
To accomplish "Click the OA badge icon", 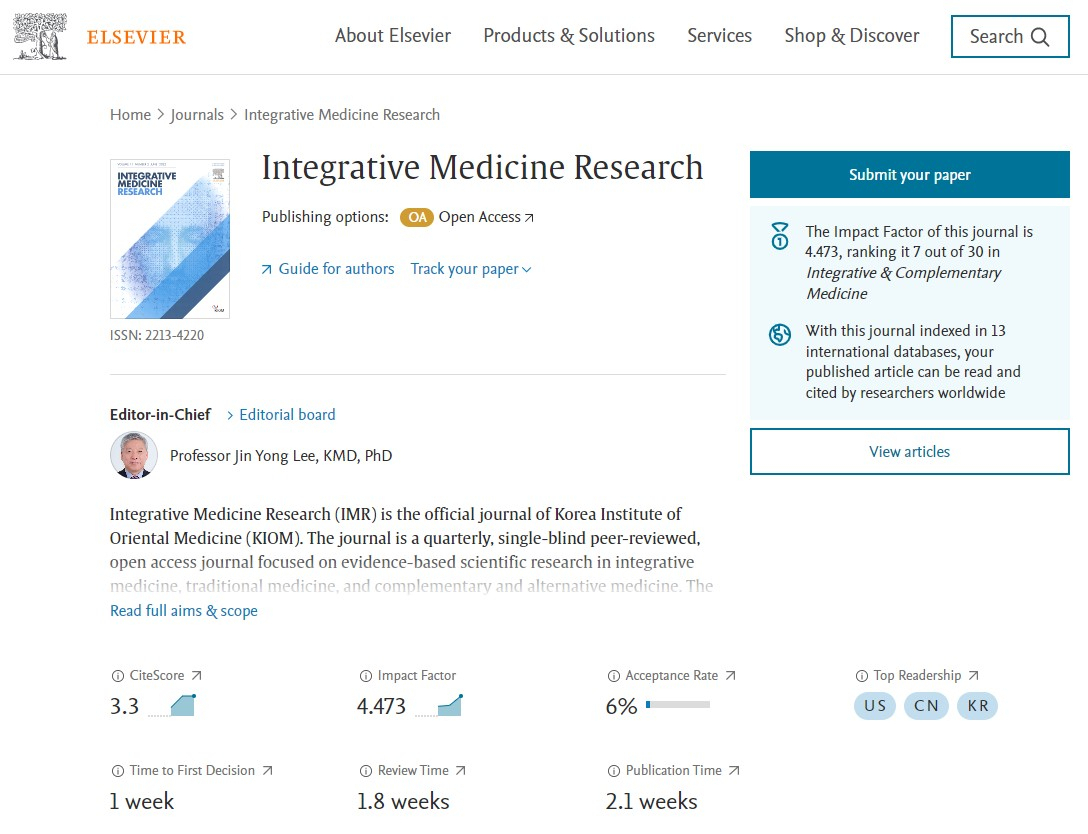I will (x=416, y=217).
